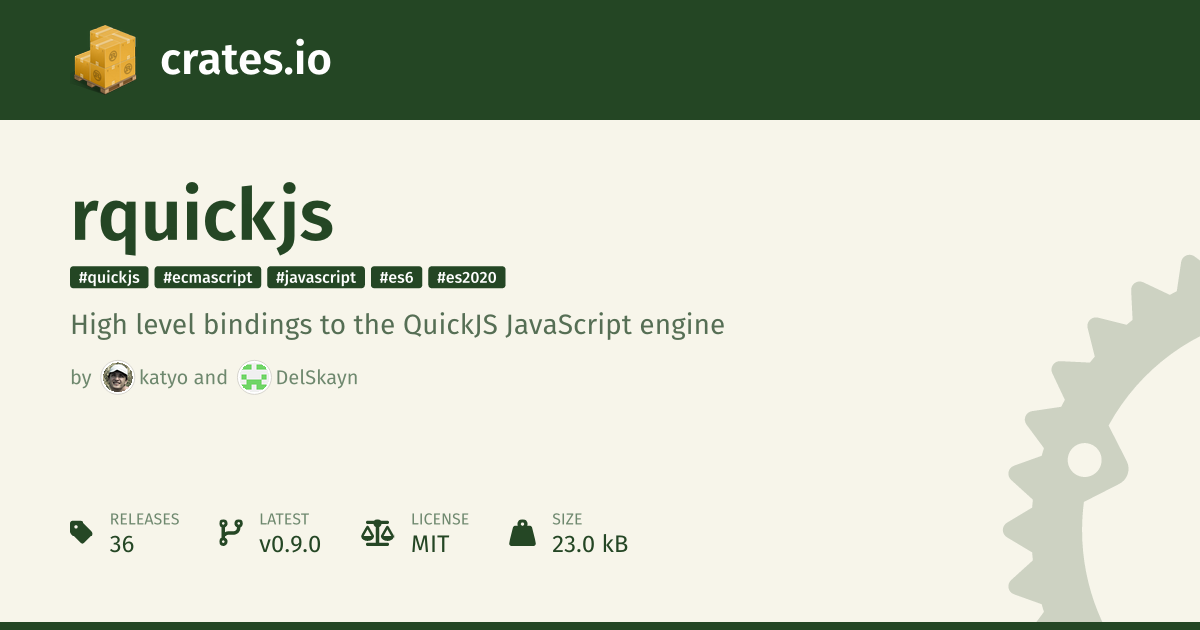Click the Latest version branch icon

230,532
